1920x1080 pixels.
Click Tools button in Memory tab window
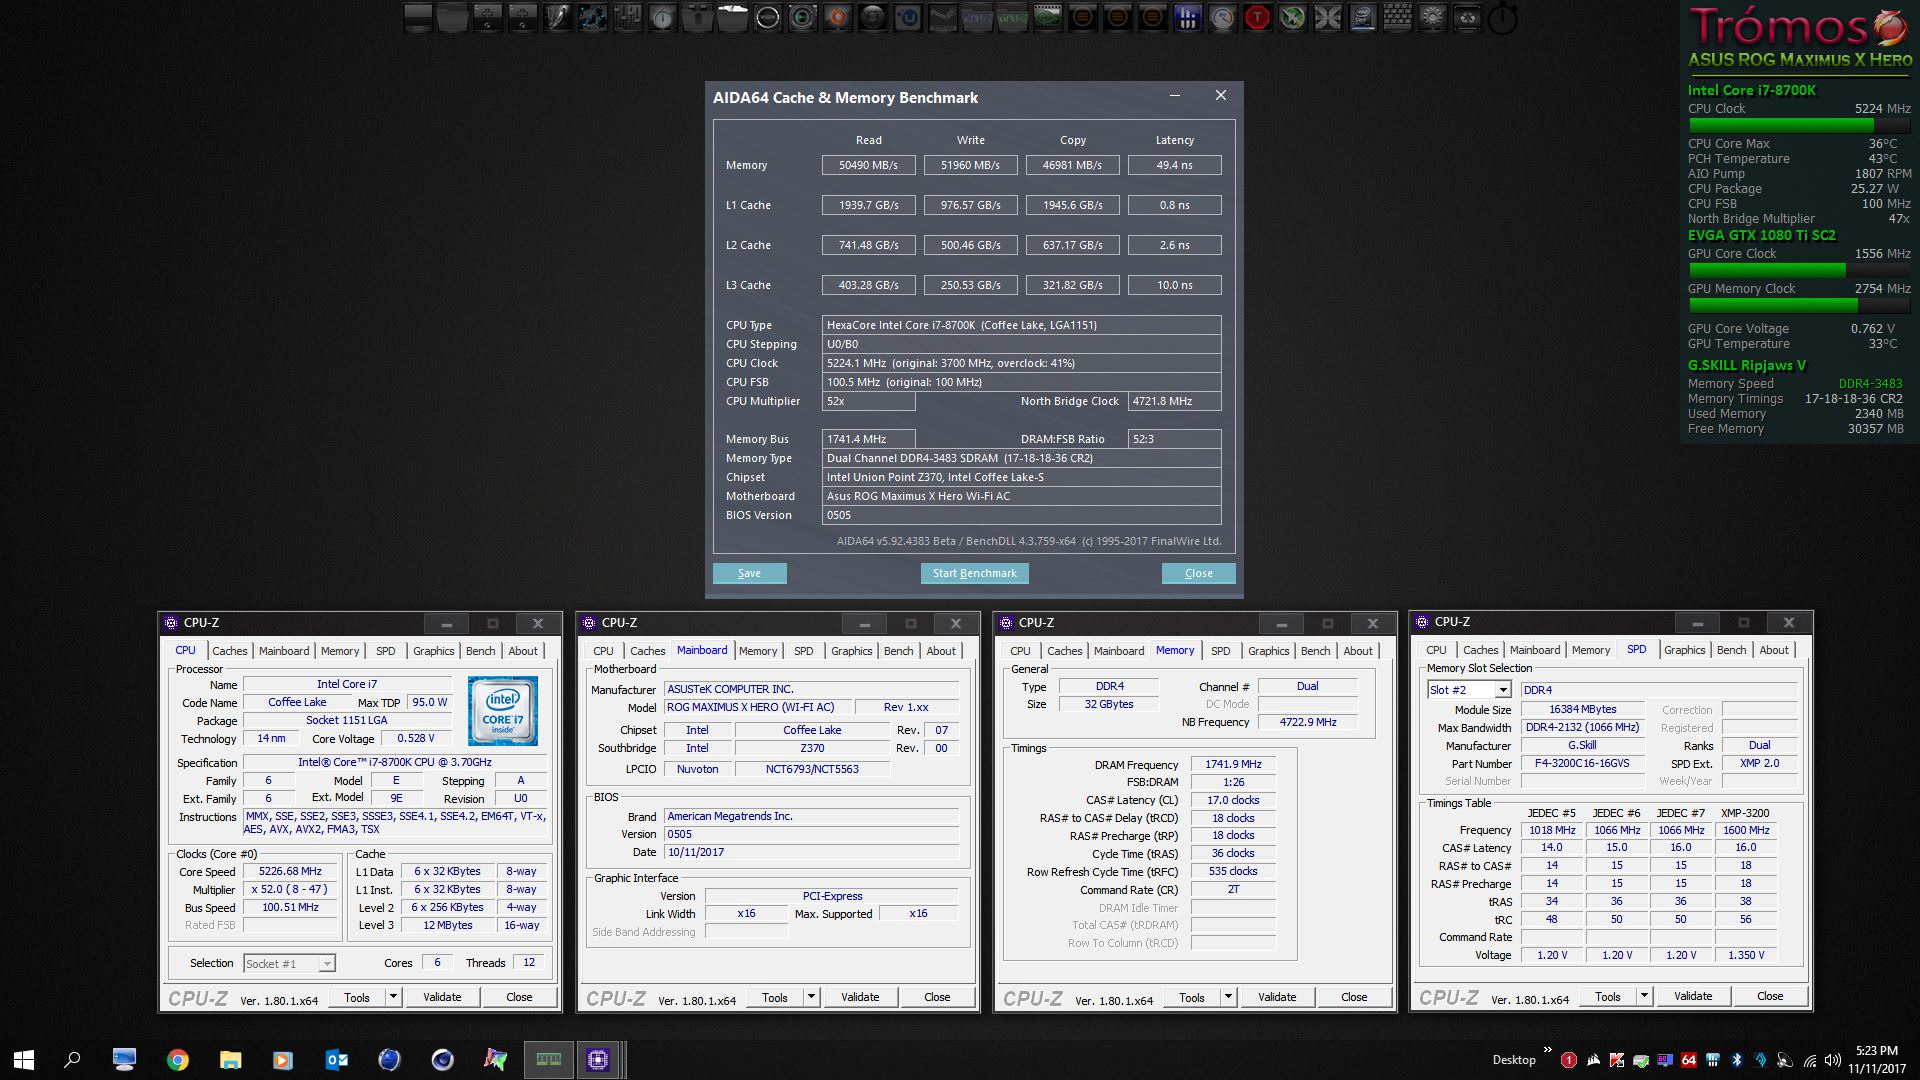(x=1191, y=997)
